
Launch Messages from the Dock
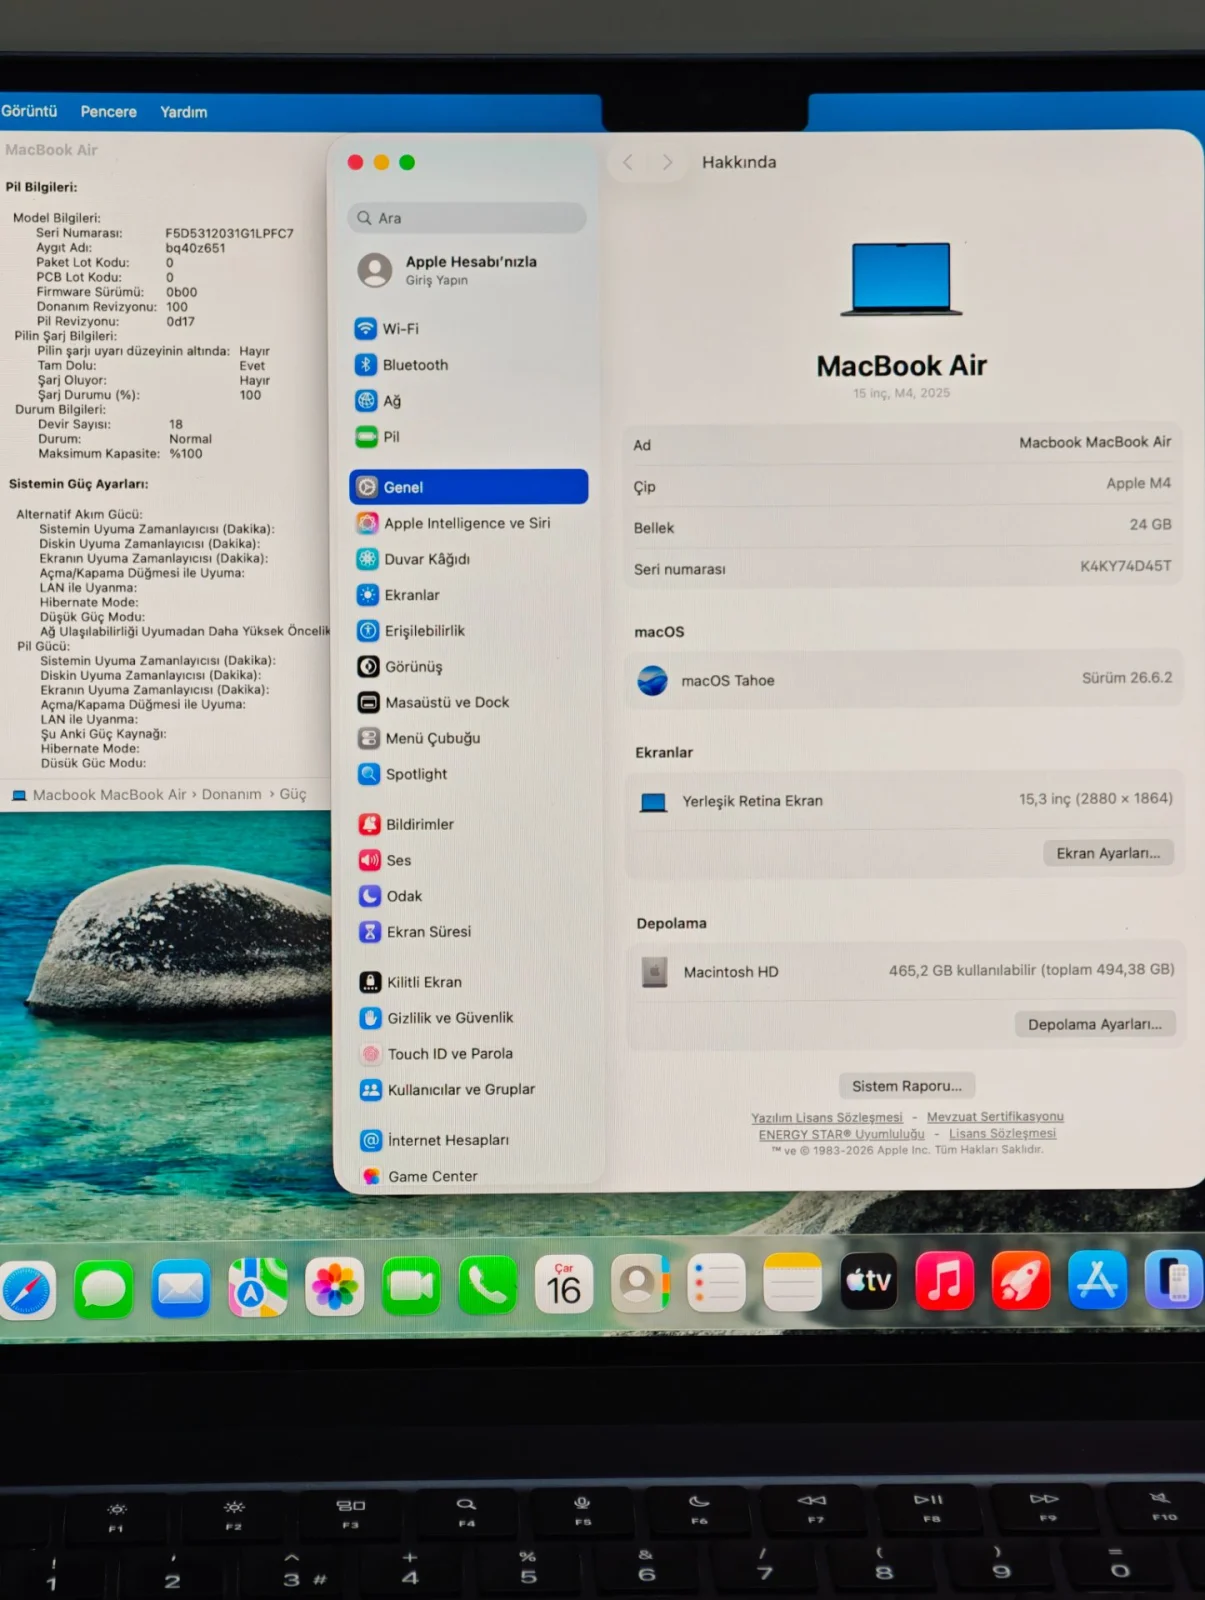[103, 1288]
